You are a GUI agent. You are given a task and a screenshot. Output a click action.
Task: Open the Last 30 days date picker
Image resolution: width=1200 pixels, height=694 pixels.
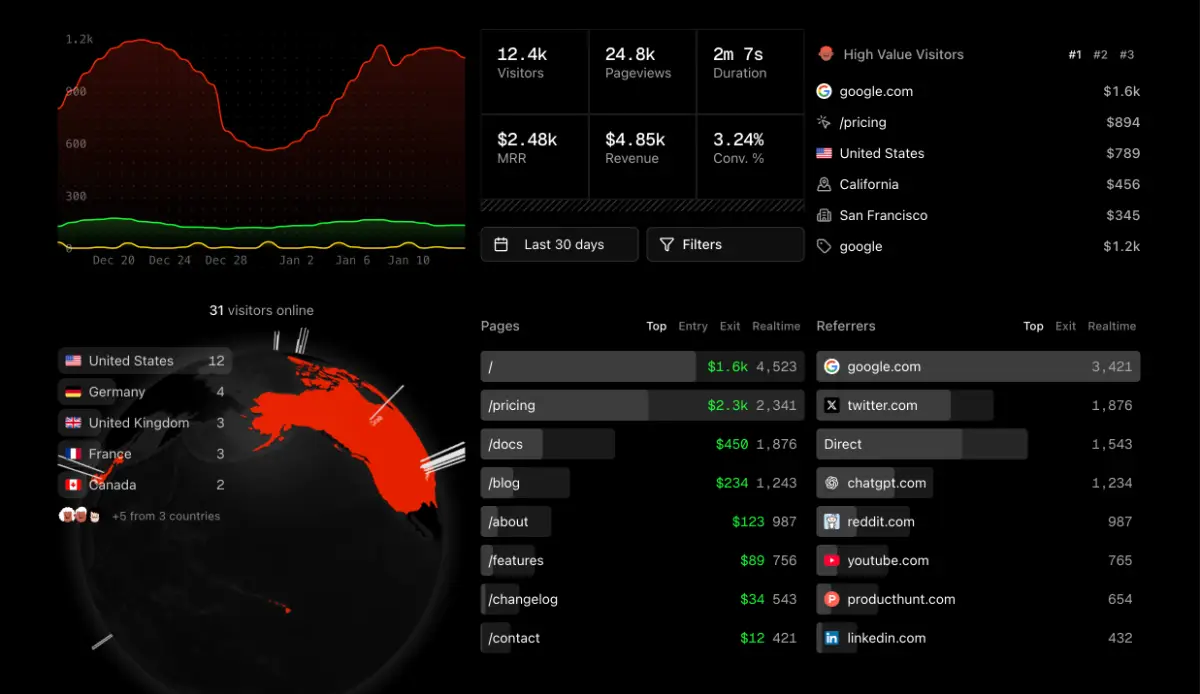(559, 245)
